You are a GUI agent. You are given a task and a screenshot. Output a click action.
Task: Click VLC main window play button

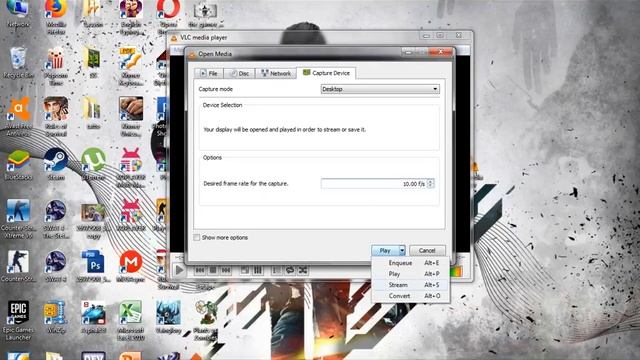179,270
